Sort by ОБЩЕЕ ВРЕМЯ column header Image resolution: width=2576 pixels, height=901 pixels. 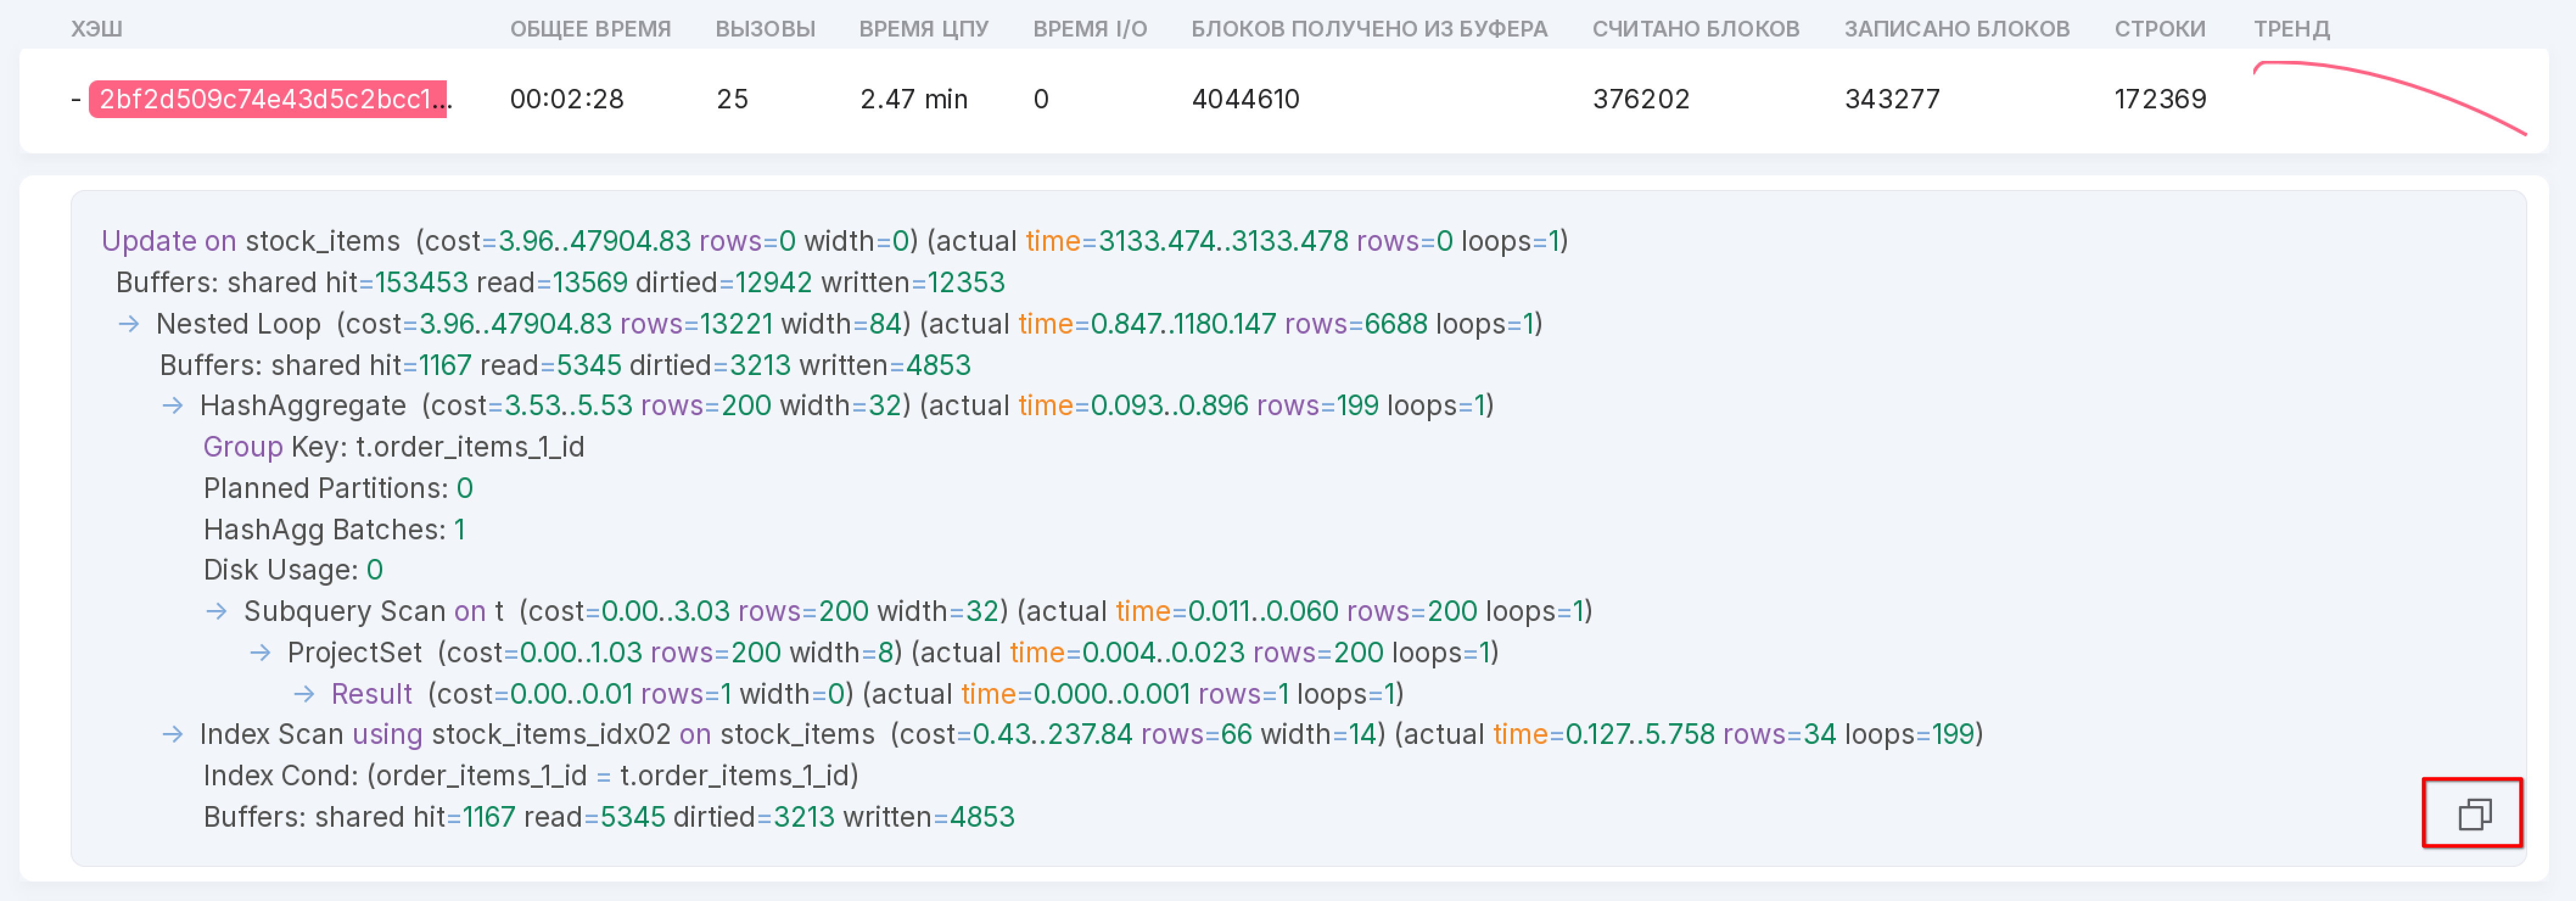coord(590,29)
